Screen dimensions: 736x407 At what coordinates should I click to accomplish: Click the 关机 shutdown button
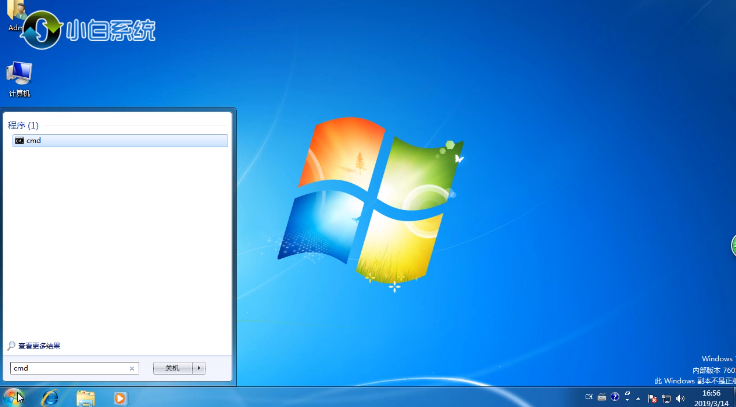tap(173, 368)
